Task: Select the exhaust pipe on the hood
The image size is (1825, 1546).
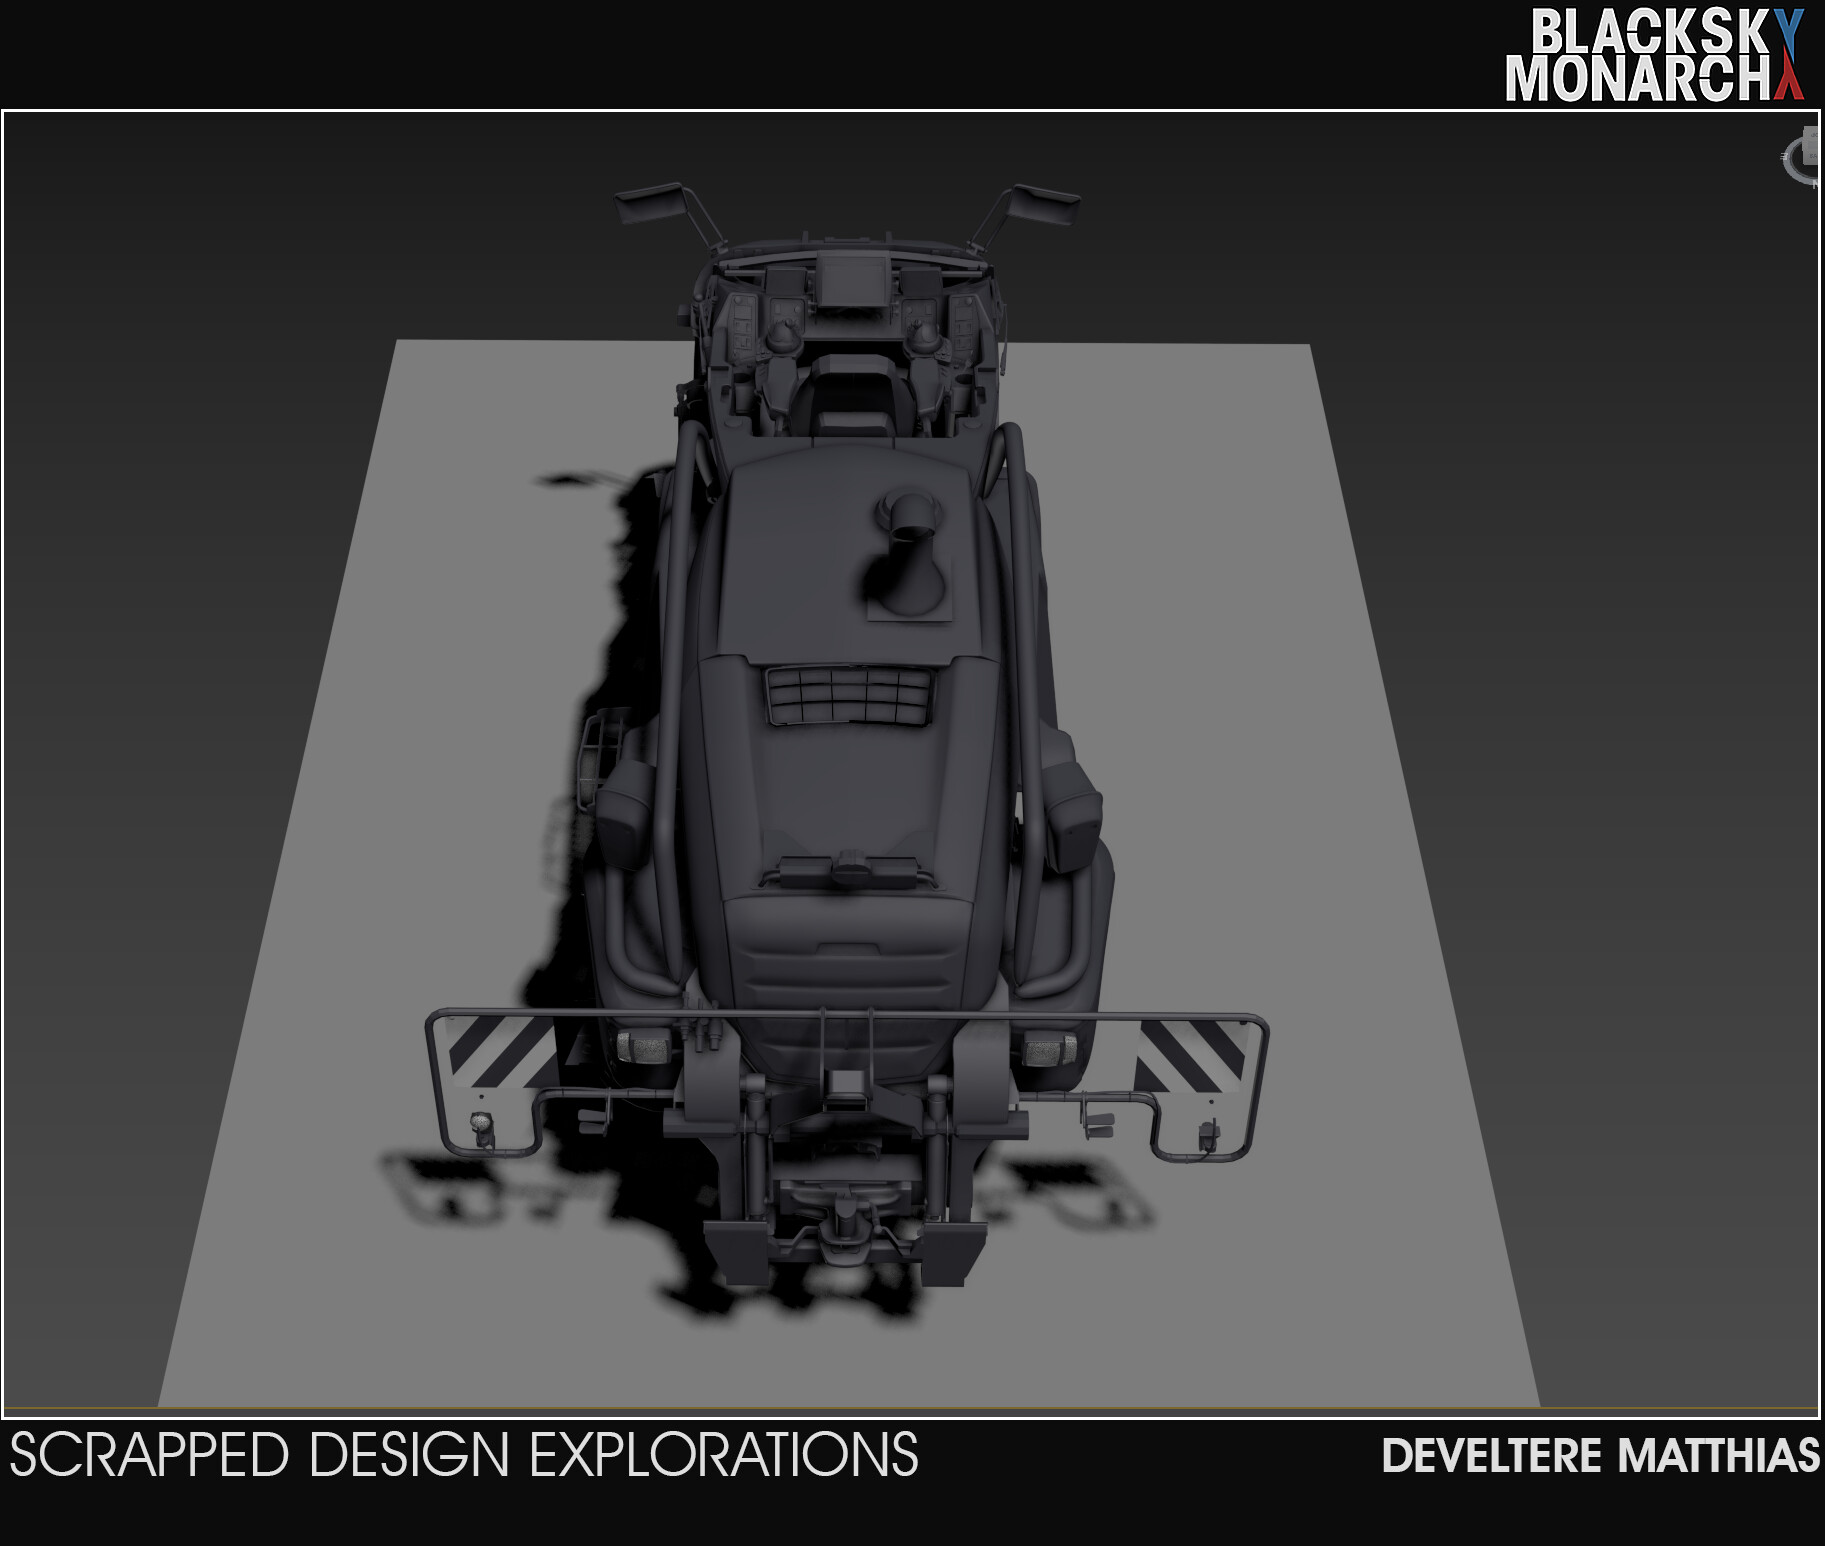Action: [x=909, y=554]
